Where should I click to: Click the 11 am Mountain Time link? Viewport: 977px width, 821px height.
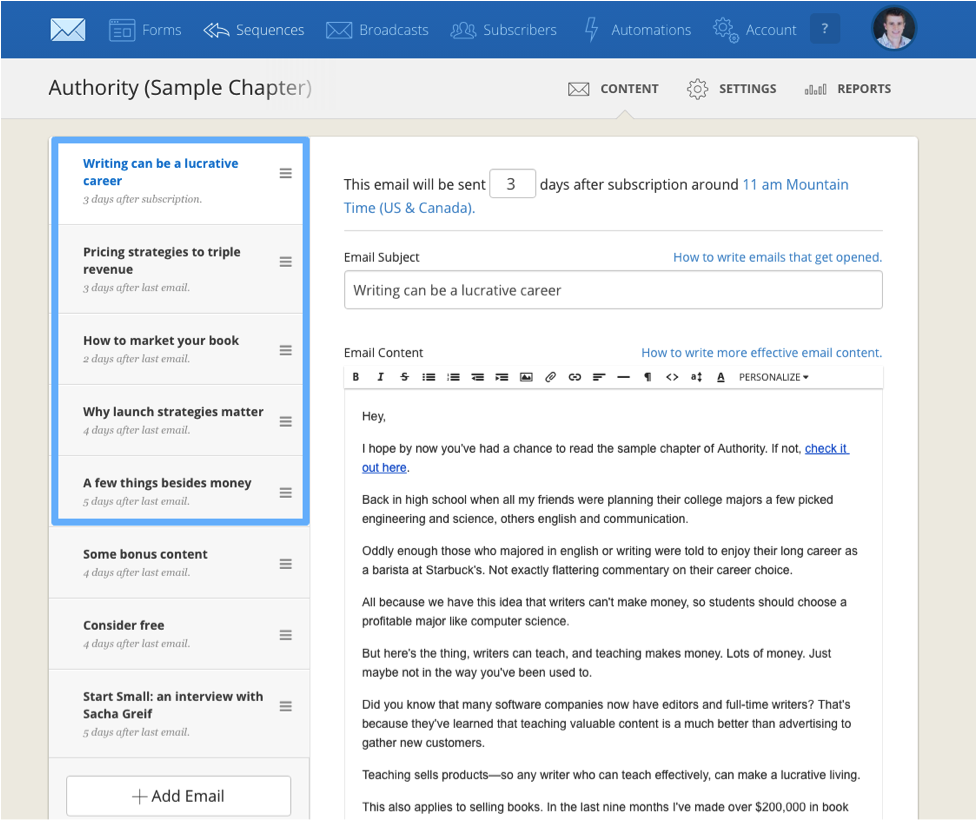coord(596,196)
